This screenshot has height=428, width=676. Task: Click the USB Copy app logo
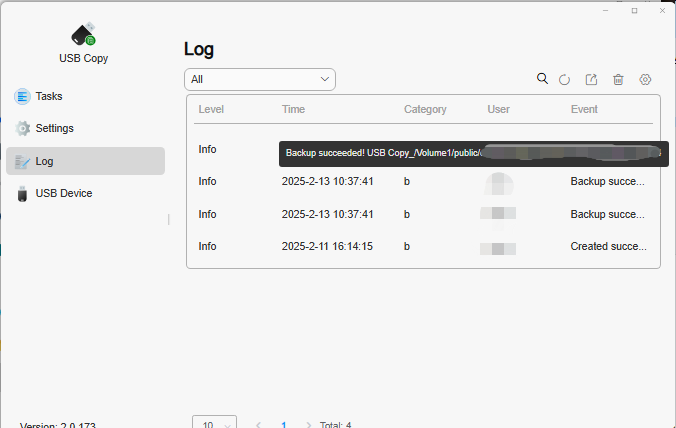[83, 34]
